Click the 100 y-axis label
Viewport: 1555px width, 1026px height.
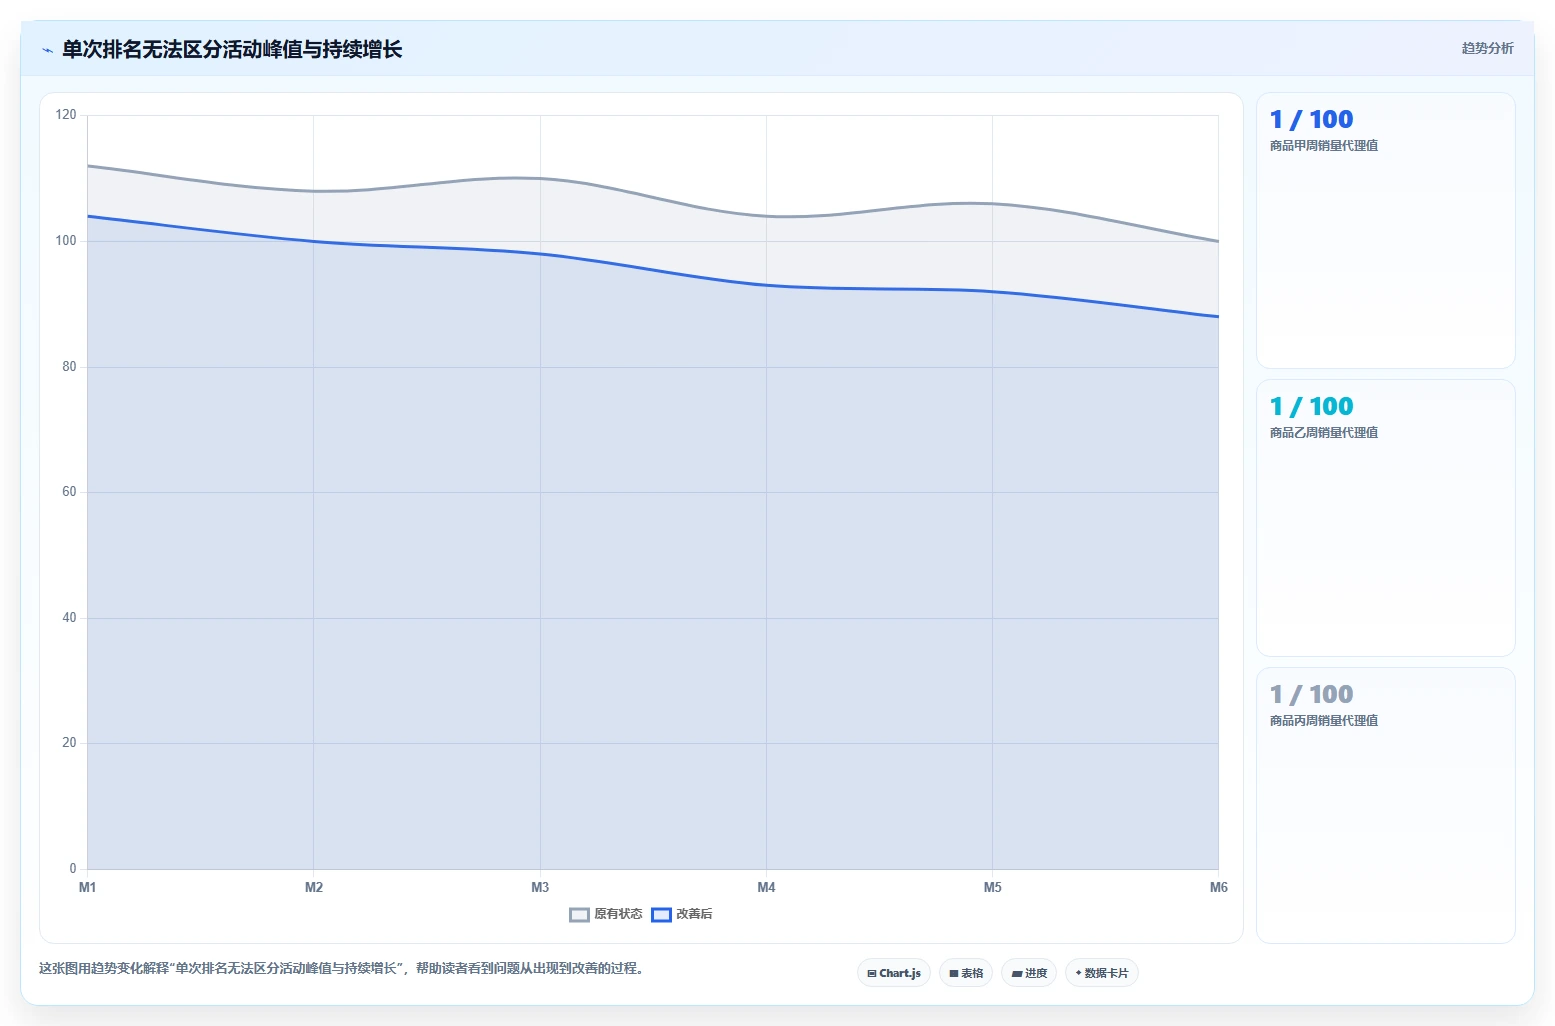[x=66, y=241]
